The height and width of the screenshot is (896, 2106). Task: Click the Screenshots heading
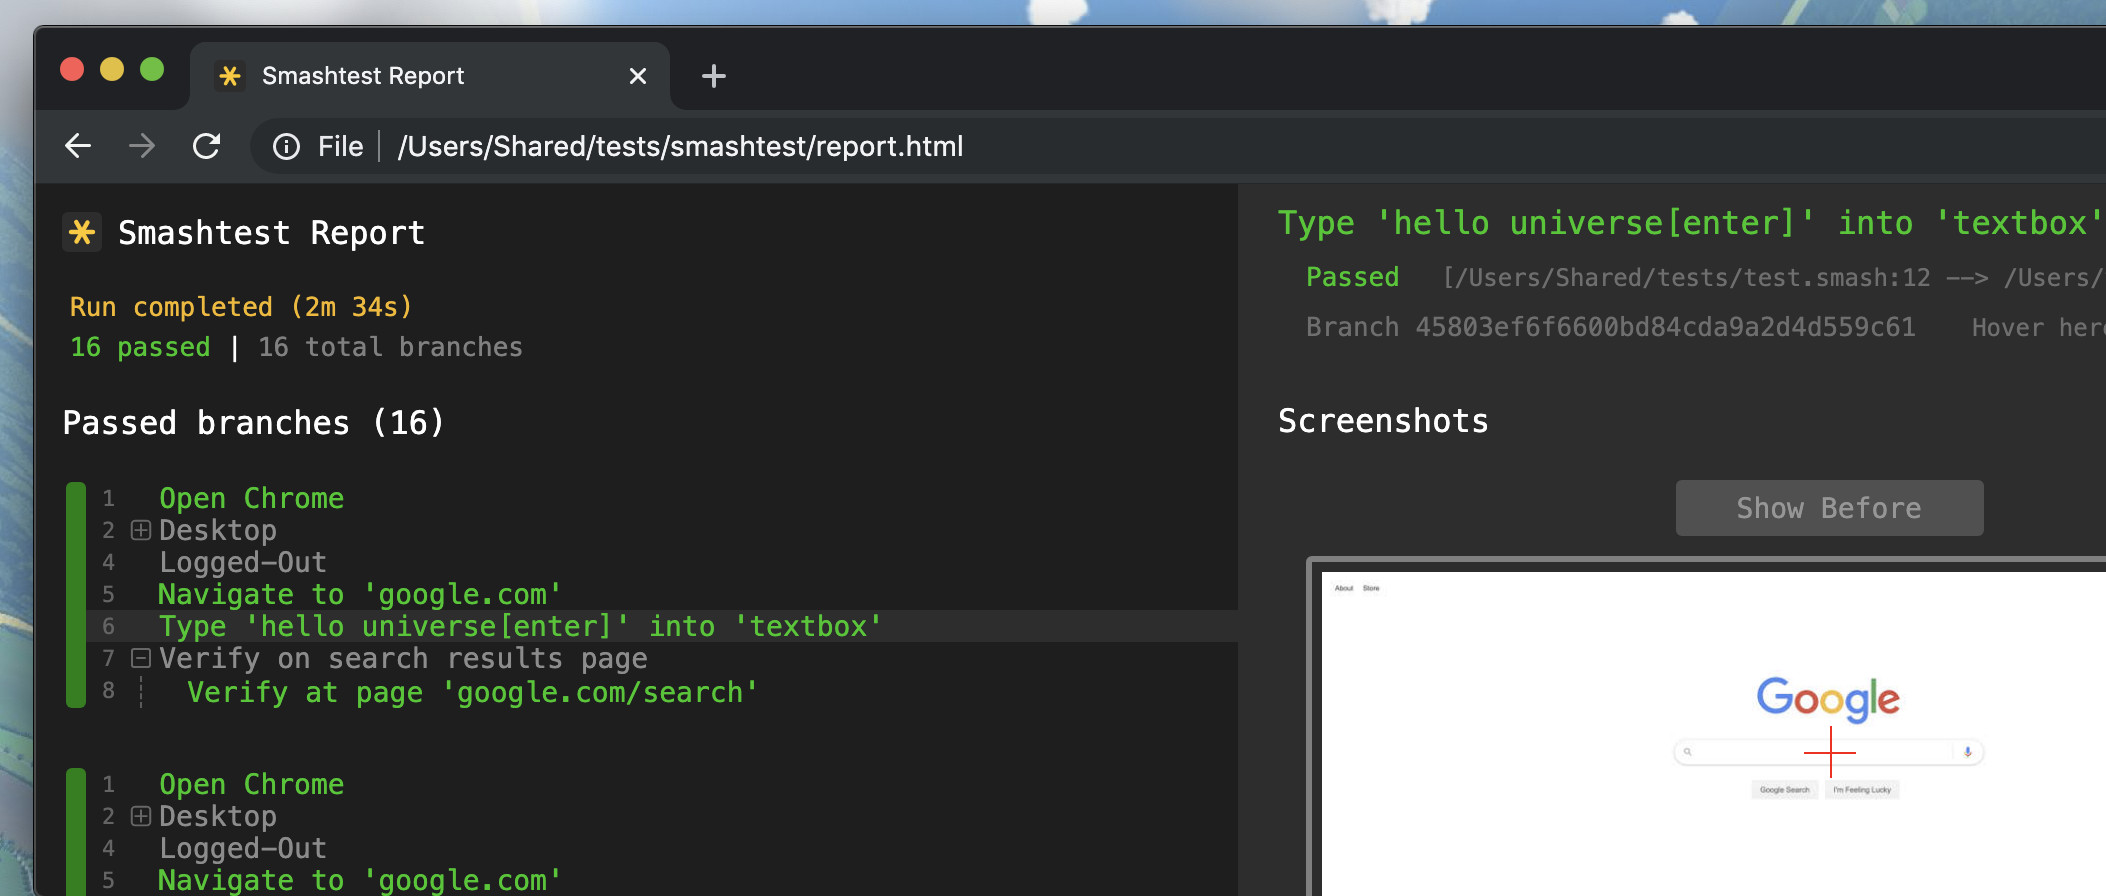pos(1383,421)
